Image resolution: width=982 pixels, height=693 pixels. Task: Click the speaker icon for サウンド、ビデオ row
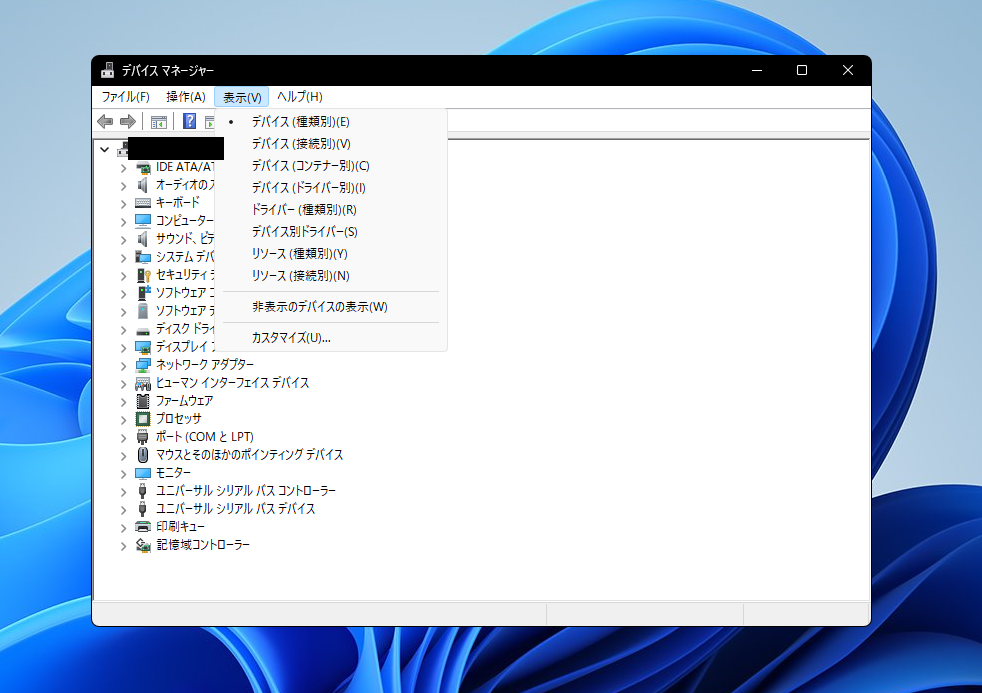click(143, 239)
